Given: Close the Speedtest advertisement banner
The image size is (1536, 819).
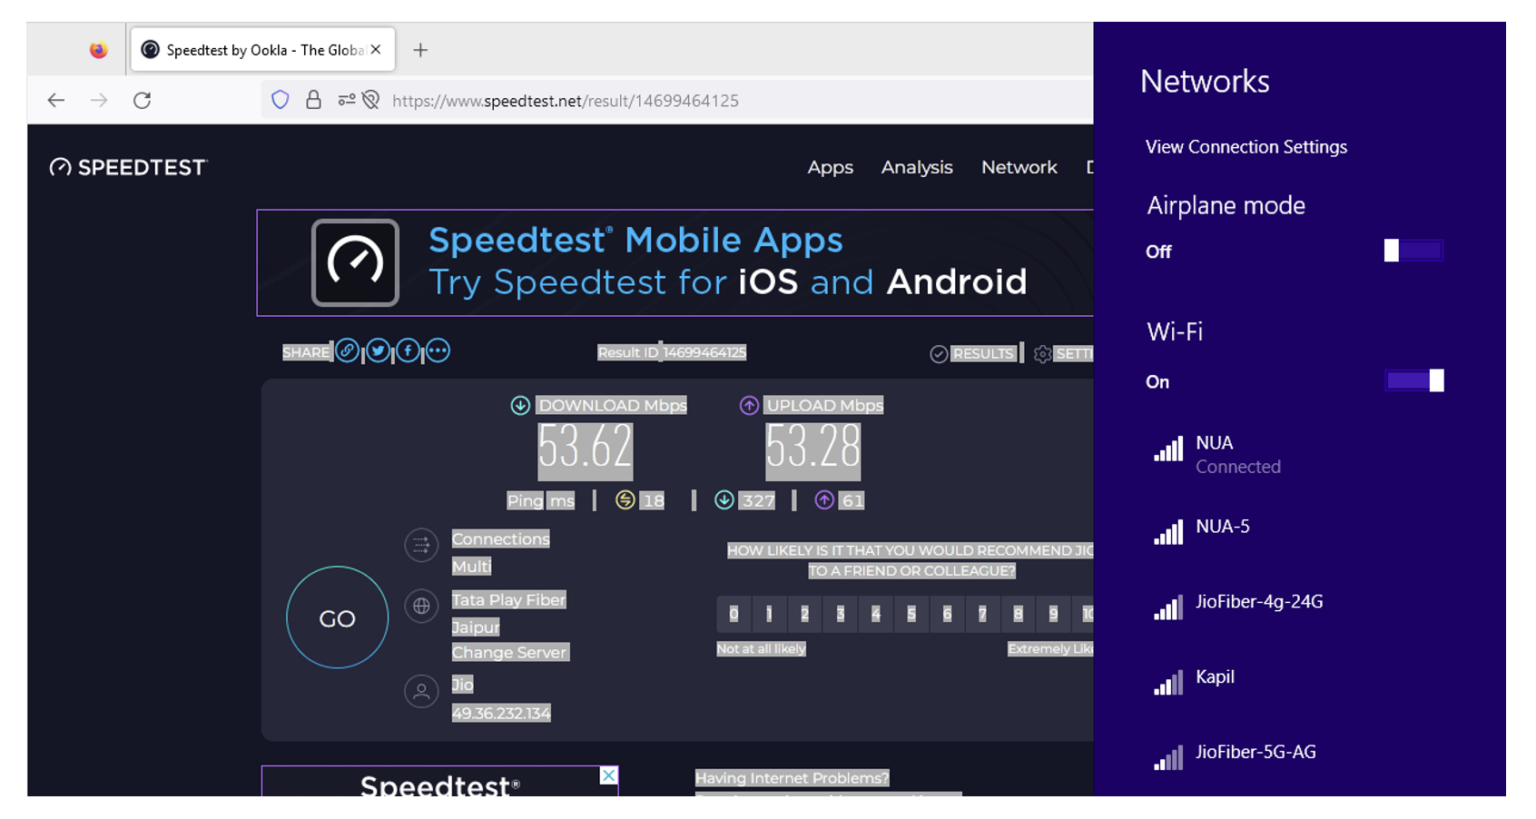Looking at the screenshot, I should (x=608, y=776).
